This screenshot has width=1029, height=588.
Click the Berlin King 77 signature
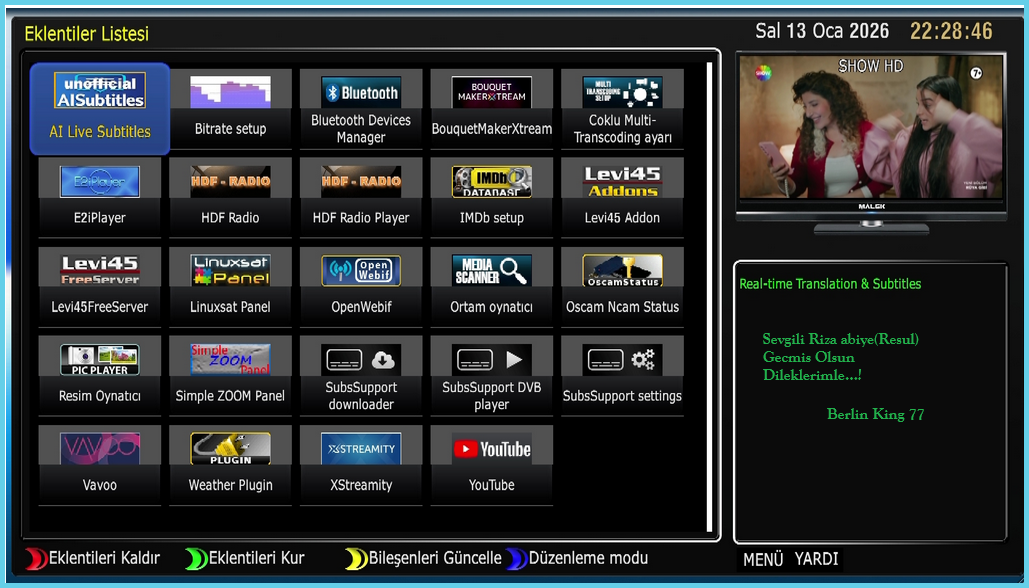click(875, 414)
